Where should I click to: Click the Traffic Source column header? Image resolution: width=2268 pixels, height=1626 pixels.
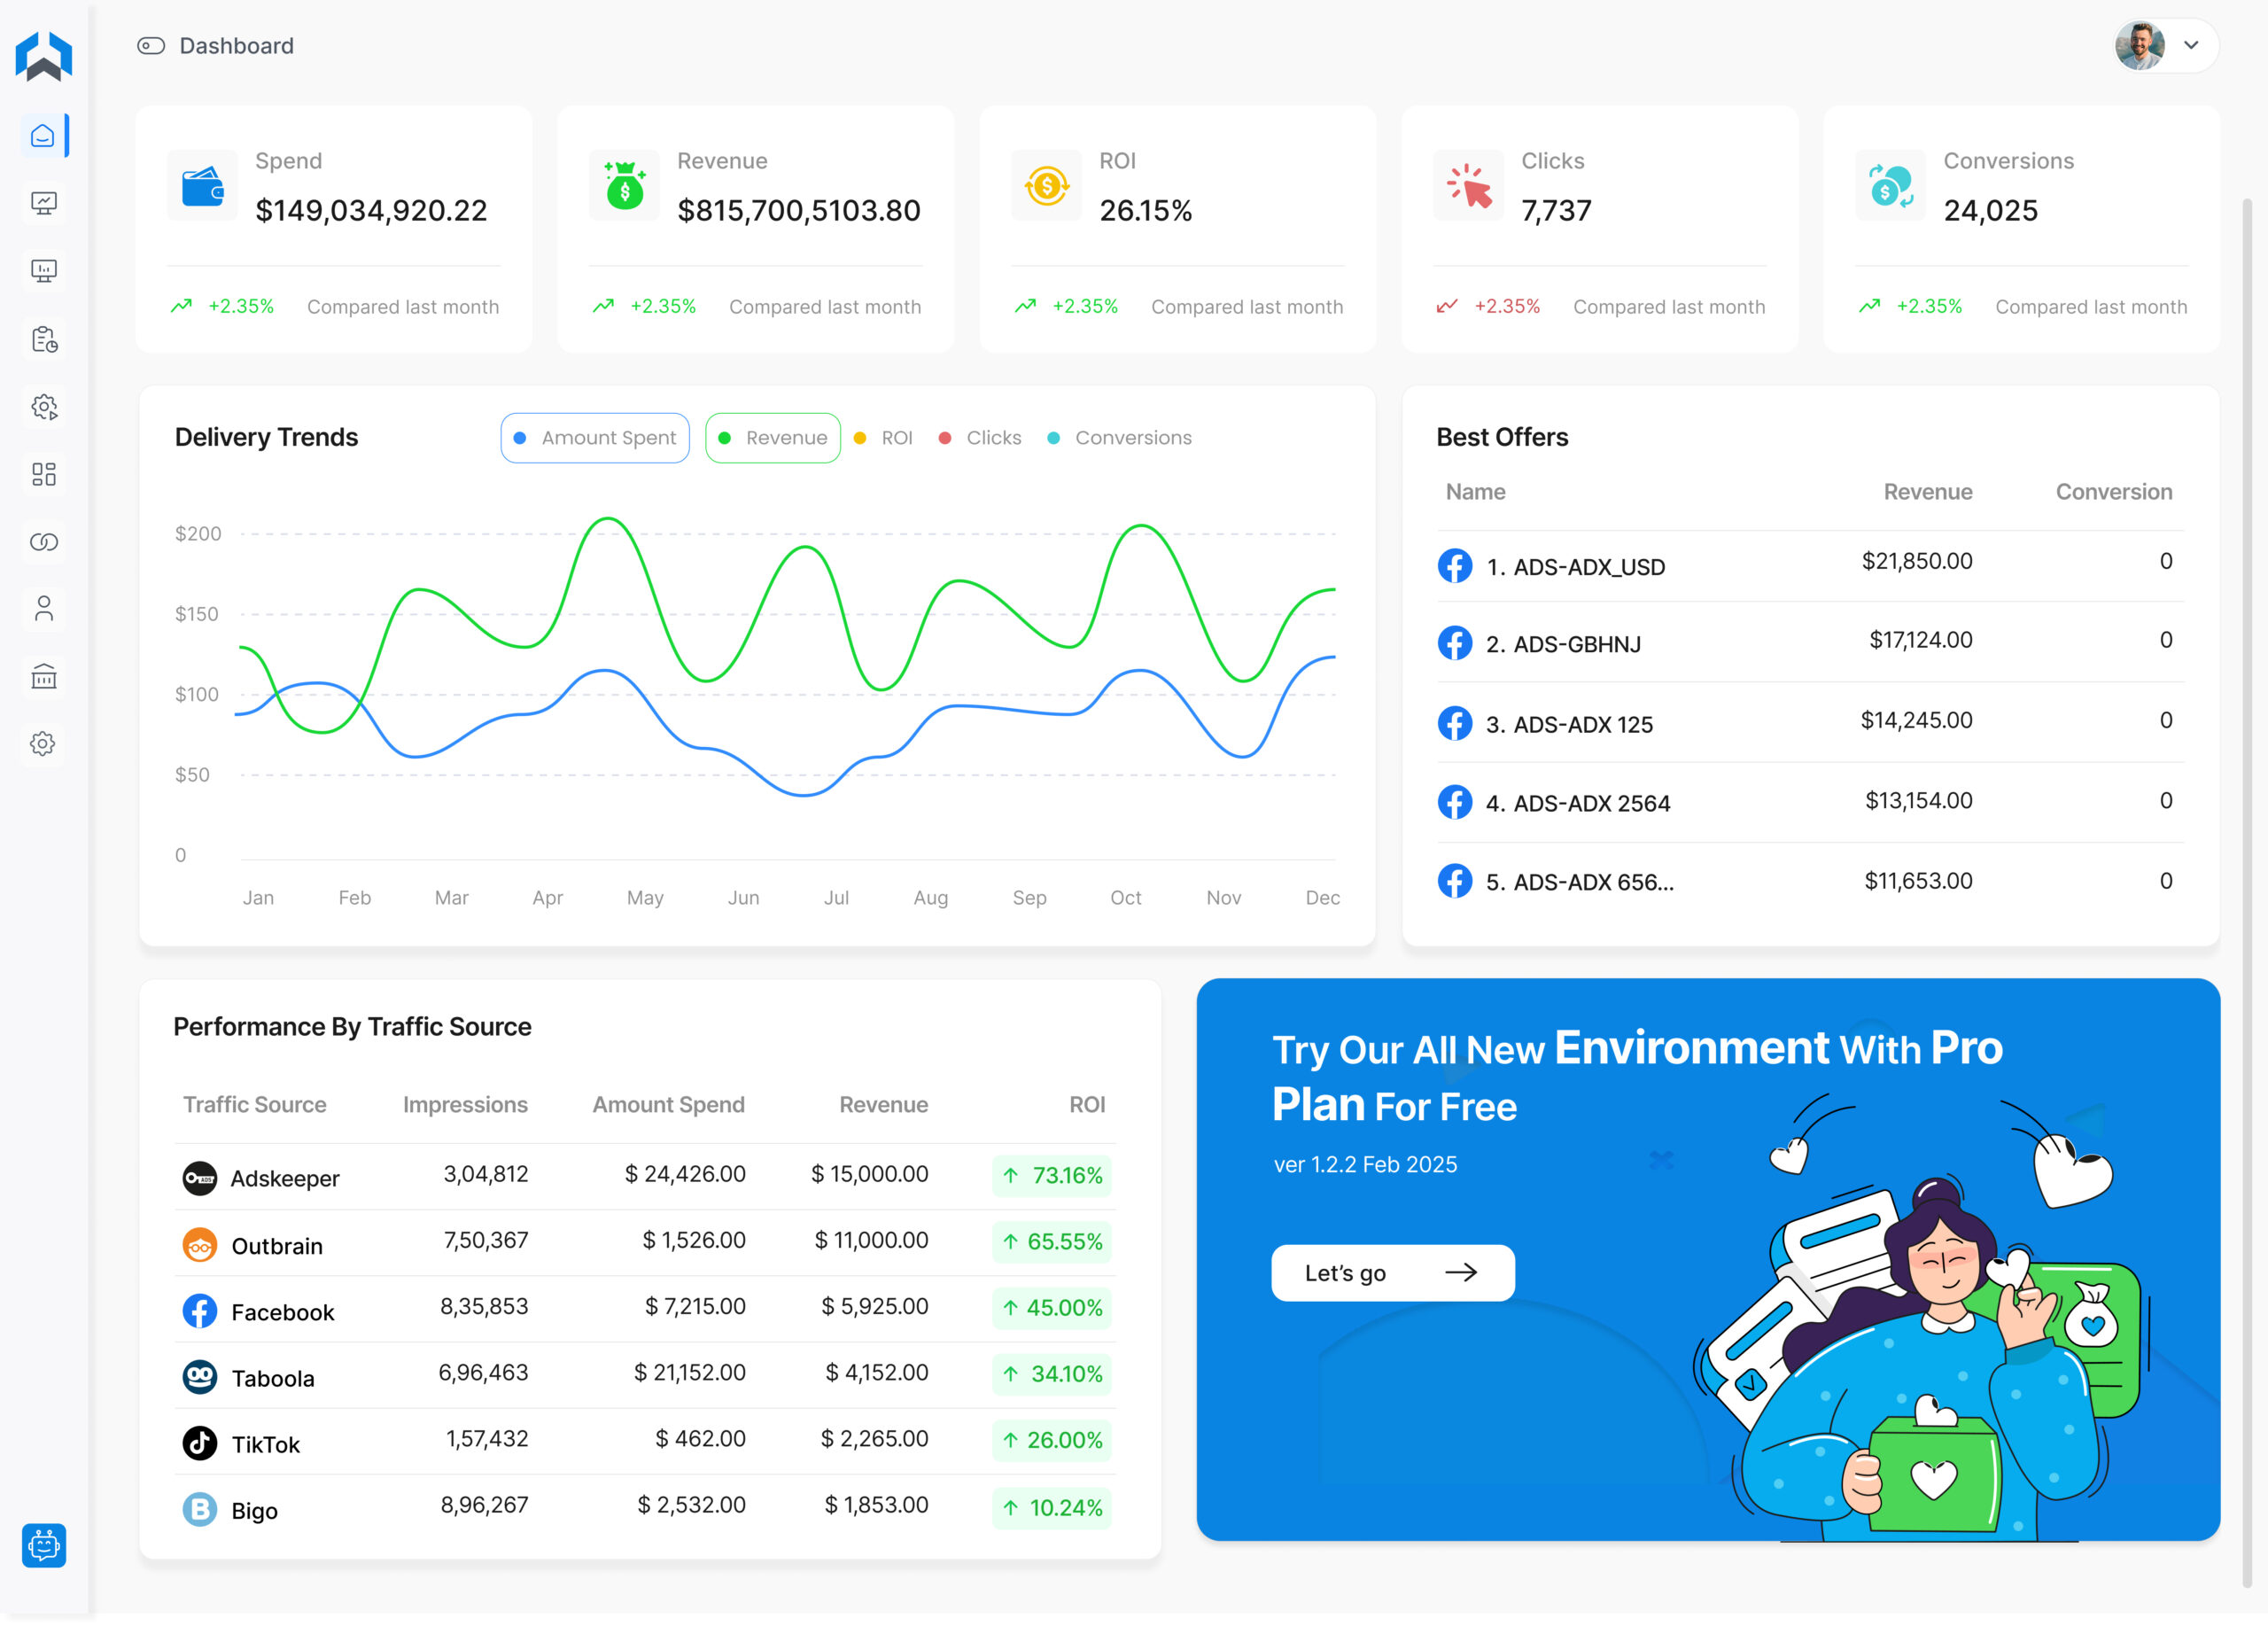pyautogui.click(x=255, y=1105)
